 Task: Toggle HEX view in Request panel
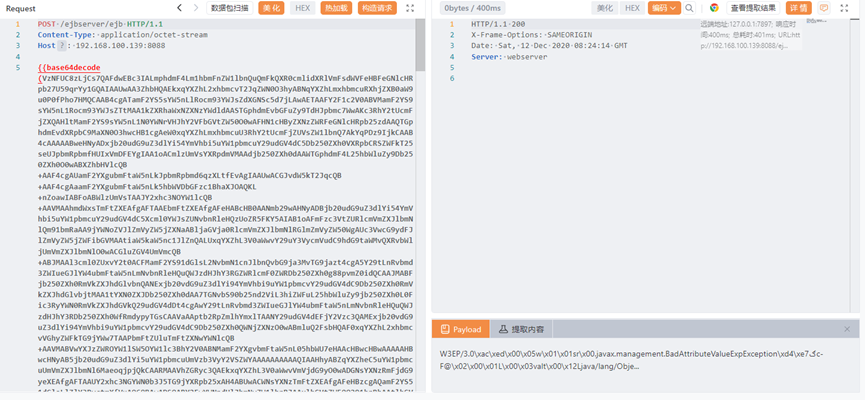click(x=302, y=8)
